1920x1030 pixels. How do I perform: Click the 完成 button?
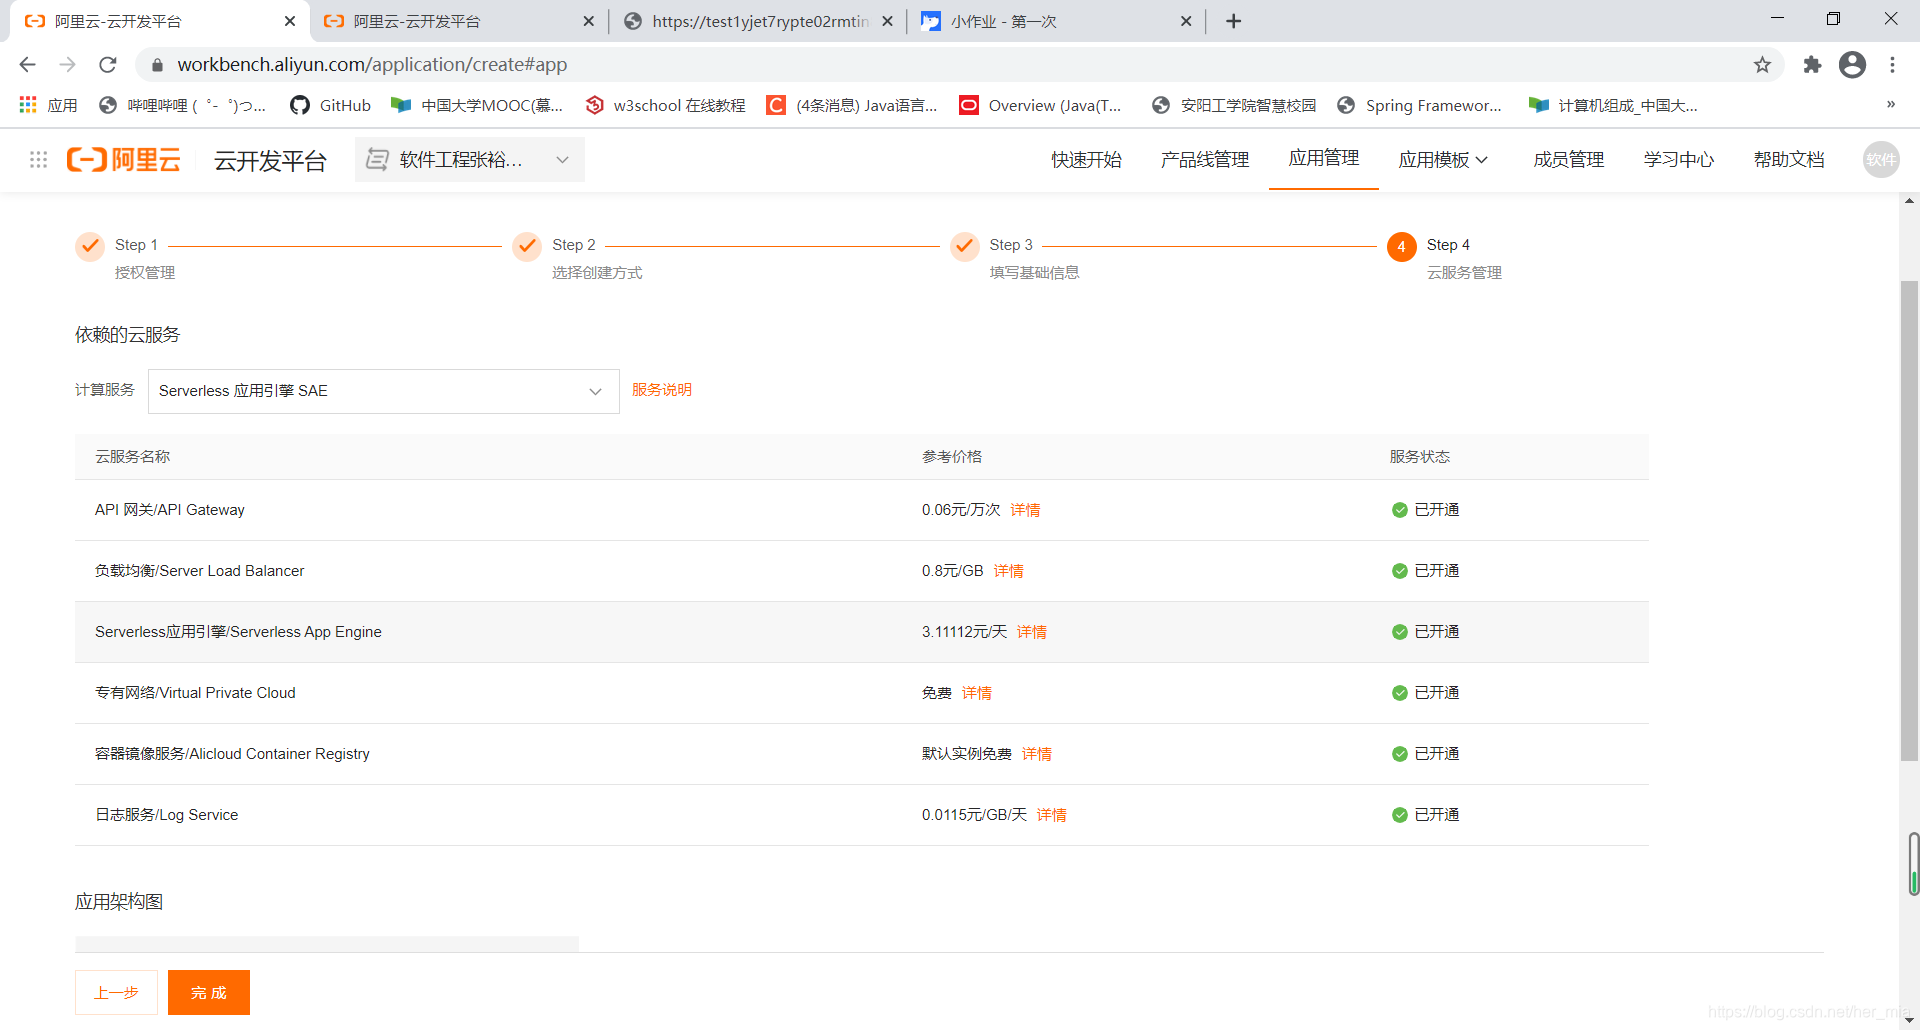point(209,992)
